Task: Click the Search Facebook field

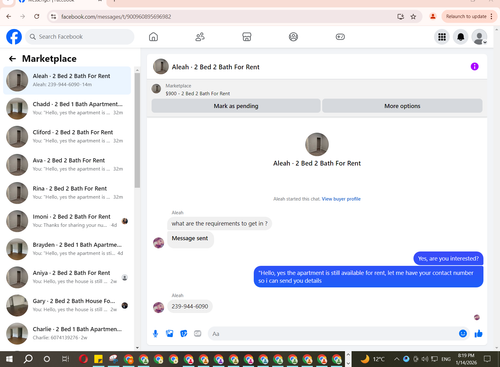Action: coord(80,37)
